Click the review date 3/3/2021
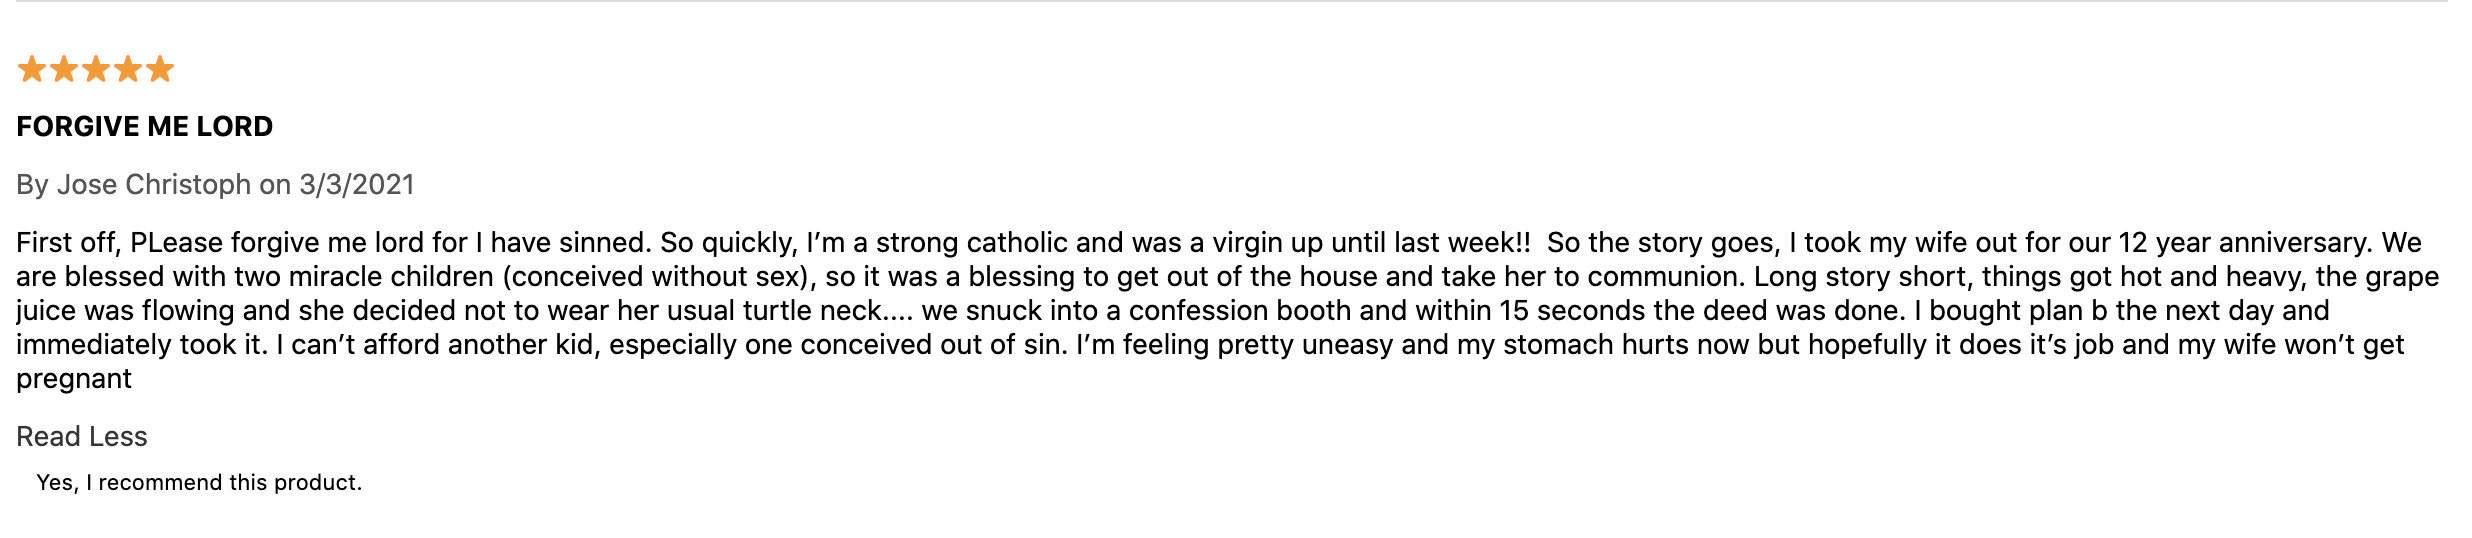The width and height of the screenshot is (2472, 538). pyautogui.click(x=356, y=184)
